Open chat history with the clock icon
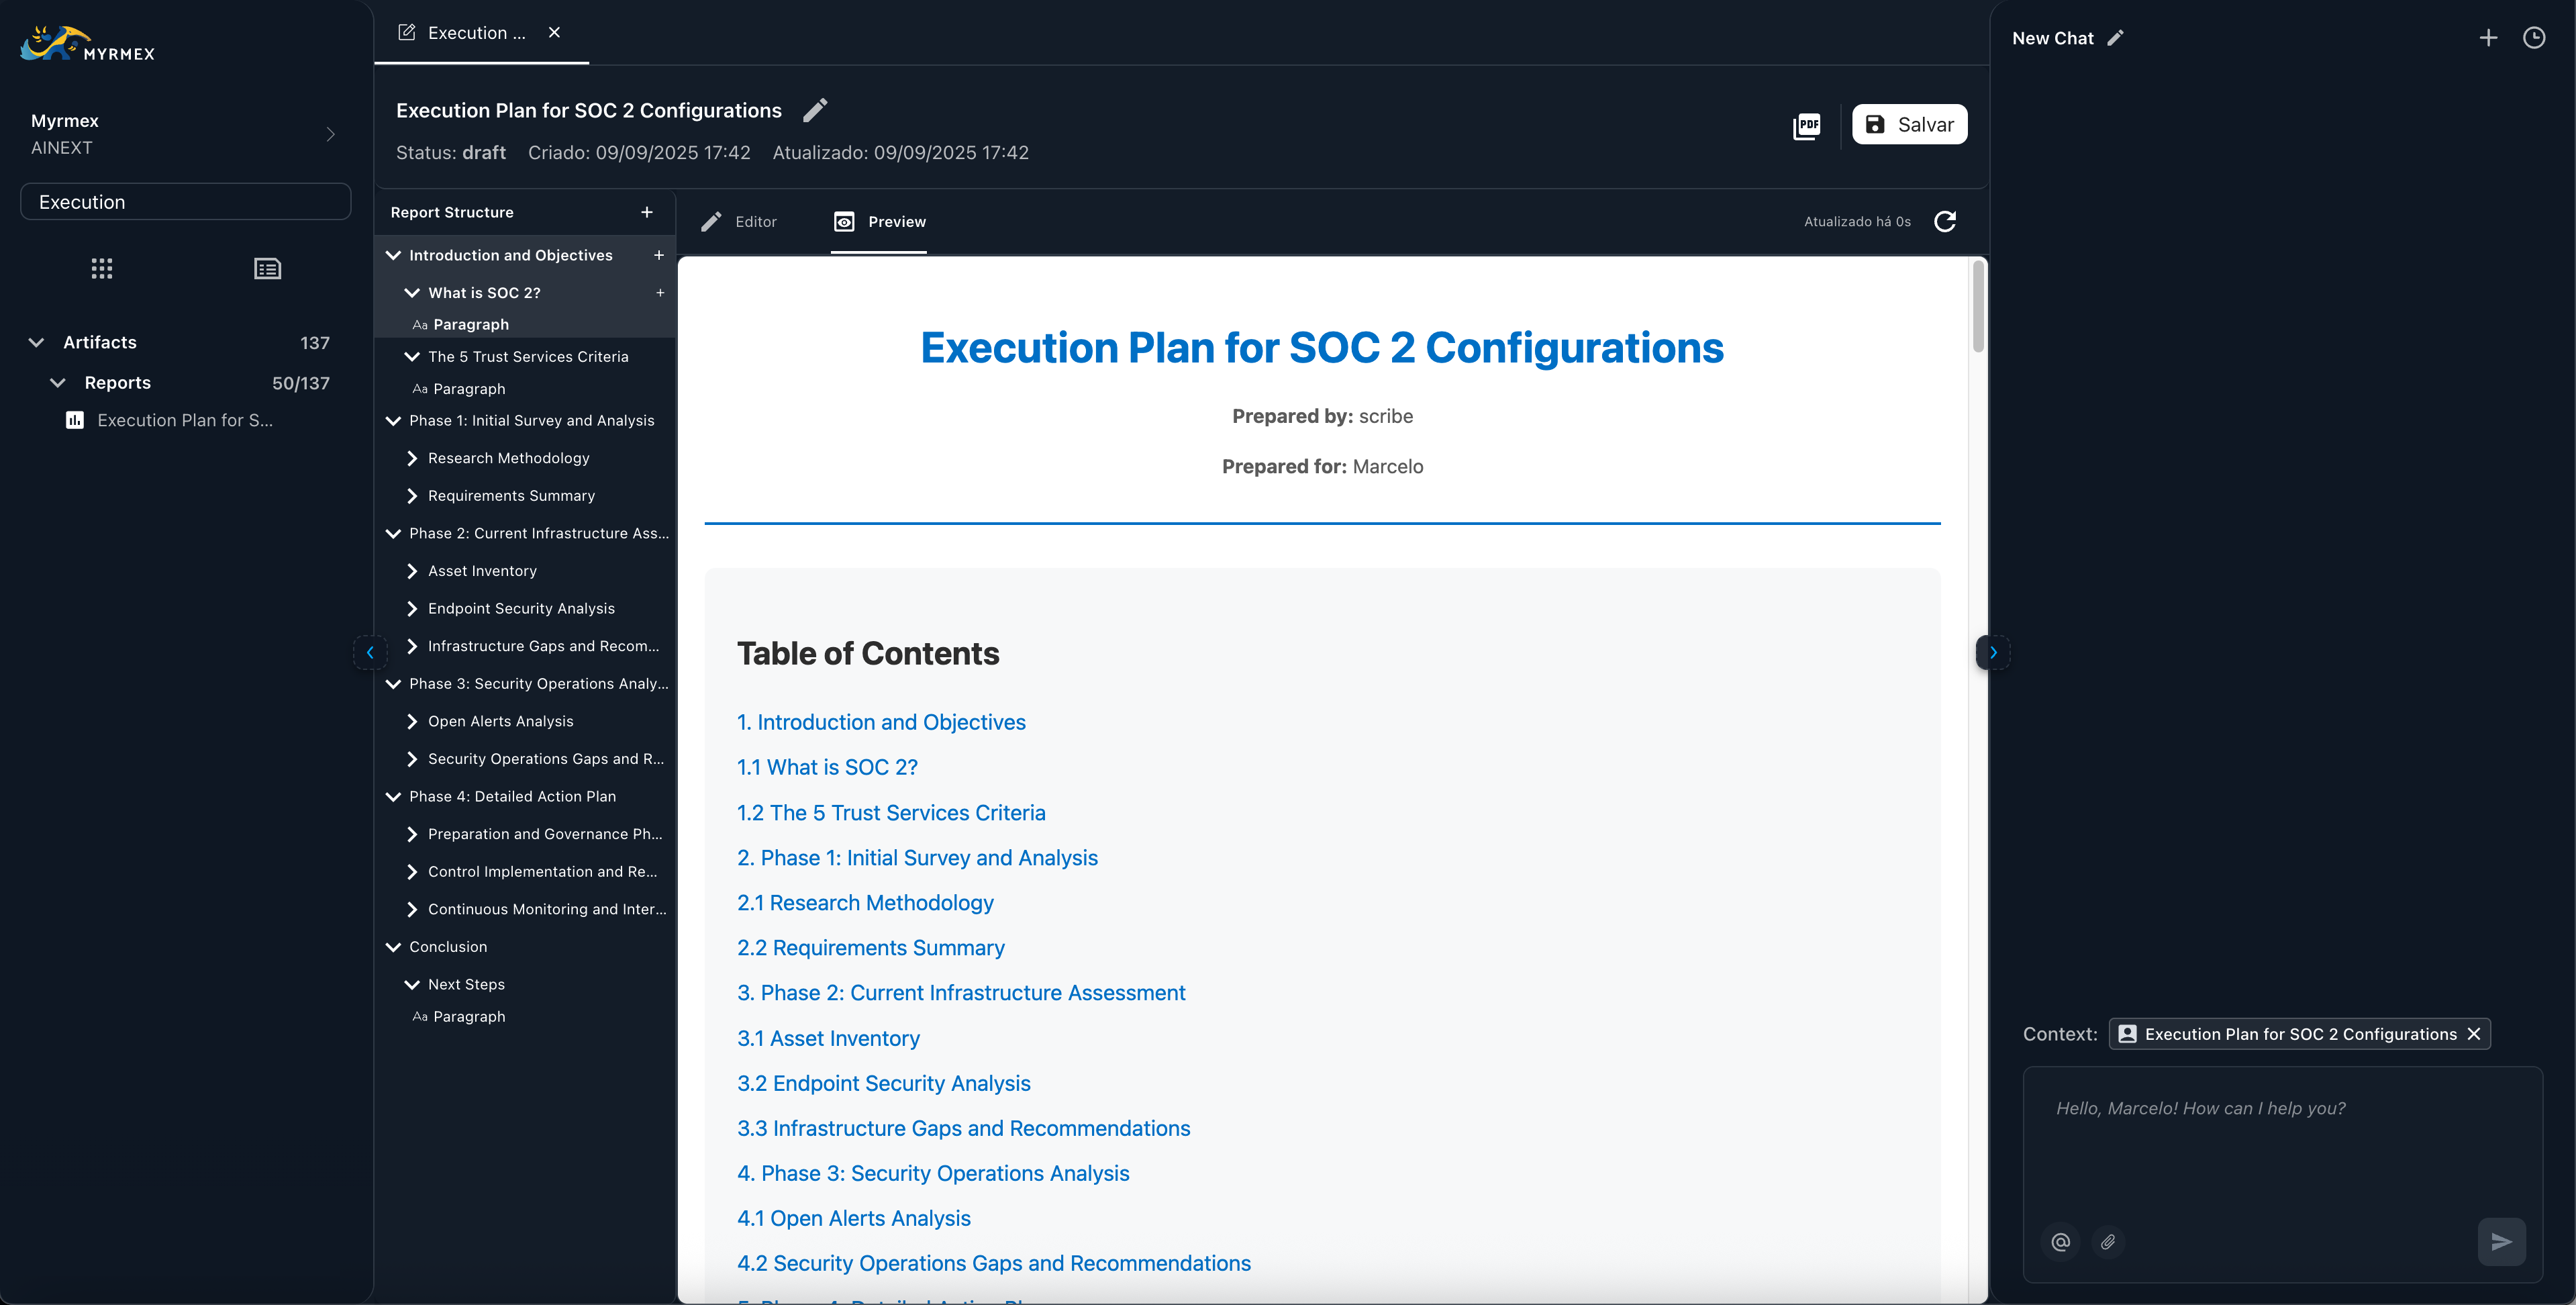 (2535, 37)
